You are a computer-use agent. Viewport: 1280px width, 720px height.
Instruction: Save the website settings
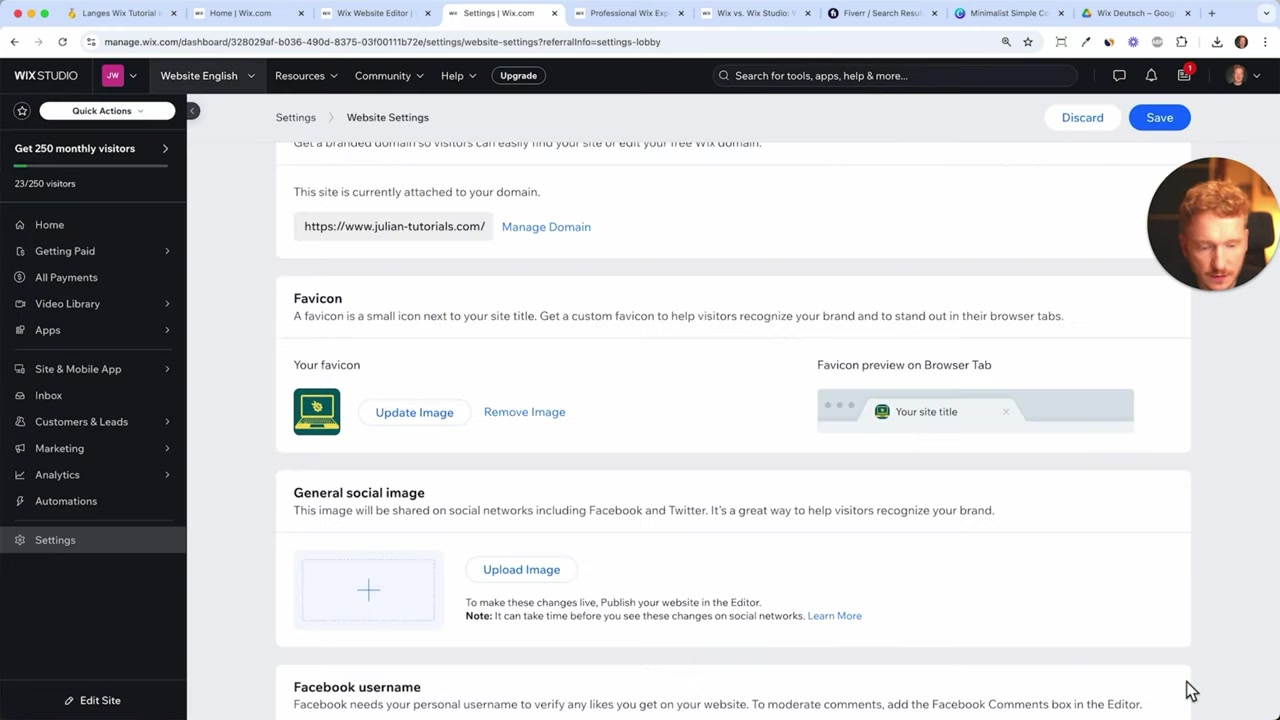[1160, 118]
